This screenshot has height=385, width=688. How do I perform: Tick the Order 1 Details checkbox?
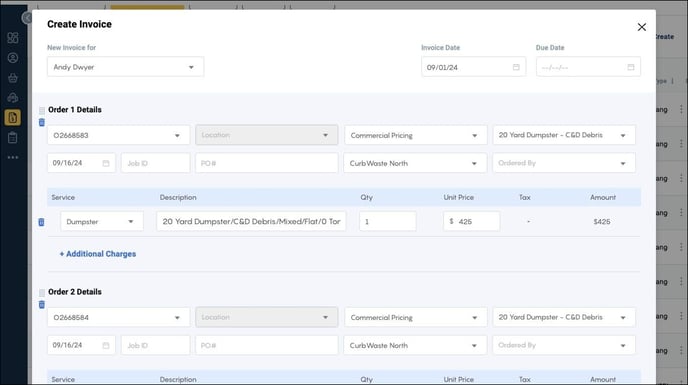42,110
